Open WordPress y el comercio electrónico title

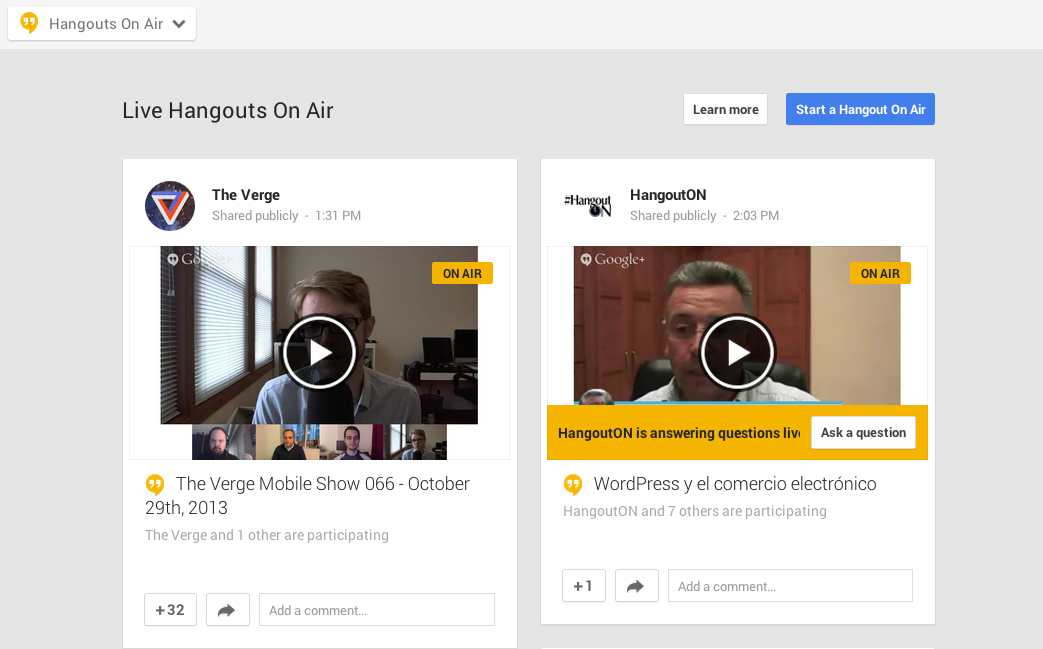pos(734,483)
